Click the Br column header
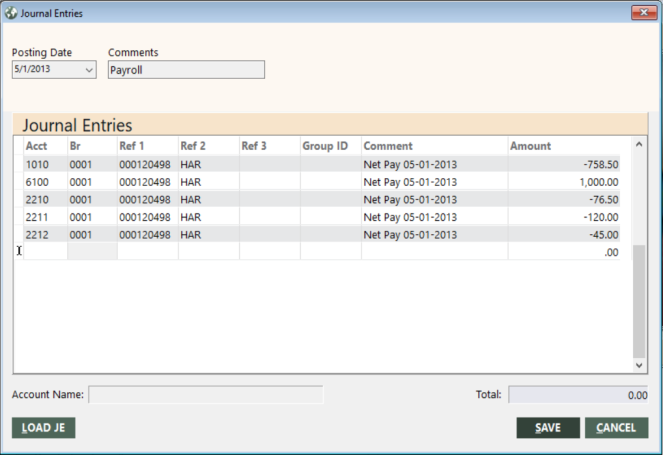This screenshot has height=455, width=663. [92, 146]
